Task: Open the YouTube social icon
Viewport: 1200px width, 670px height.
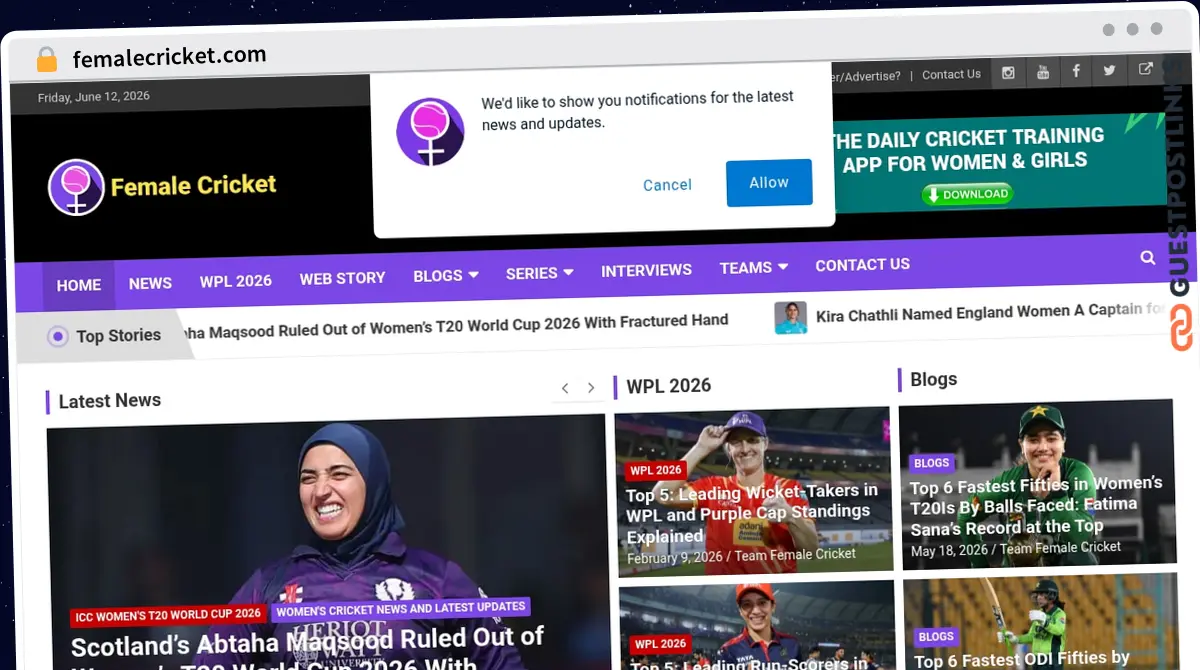Action: click(1042, 72)
